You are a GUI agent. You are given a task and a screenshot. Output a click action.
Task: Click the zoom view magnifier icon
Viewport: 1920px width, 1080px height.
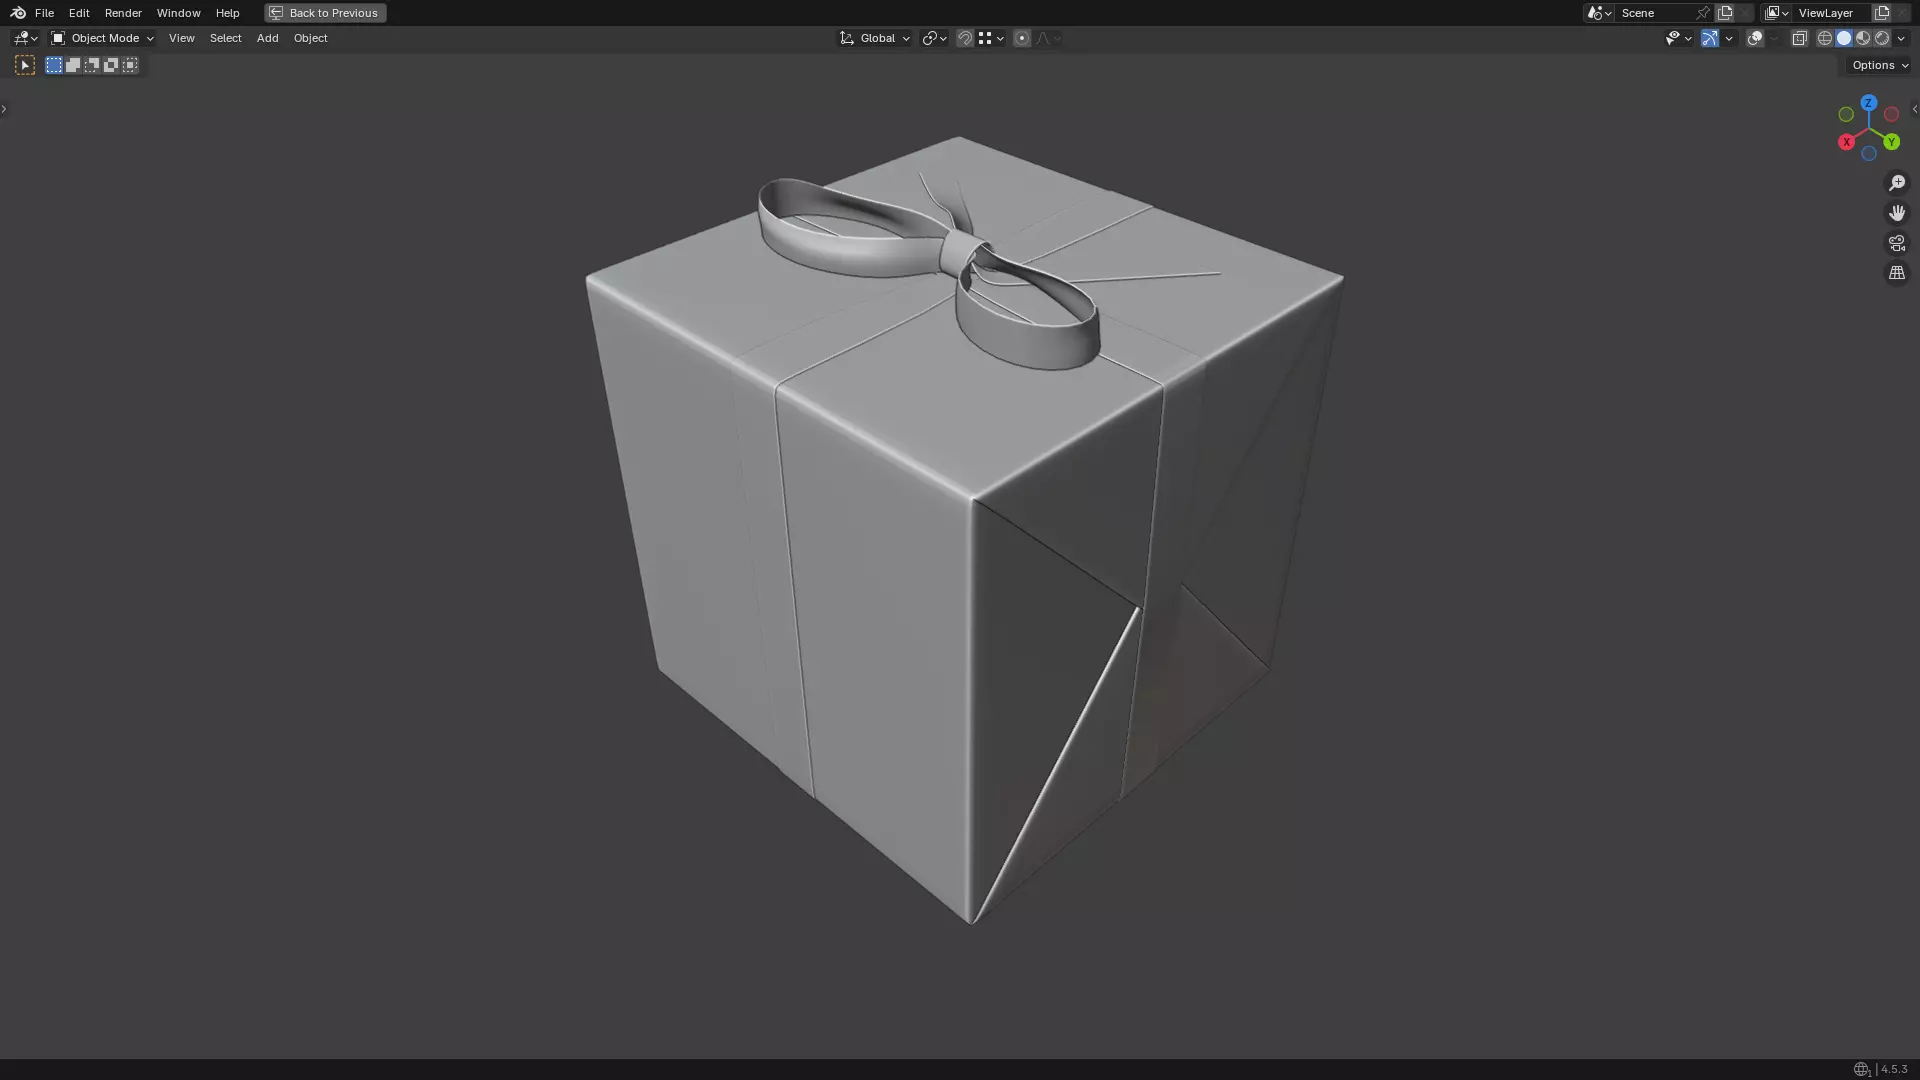pos(1897,182)
